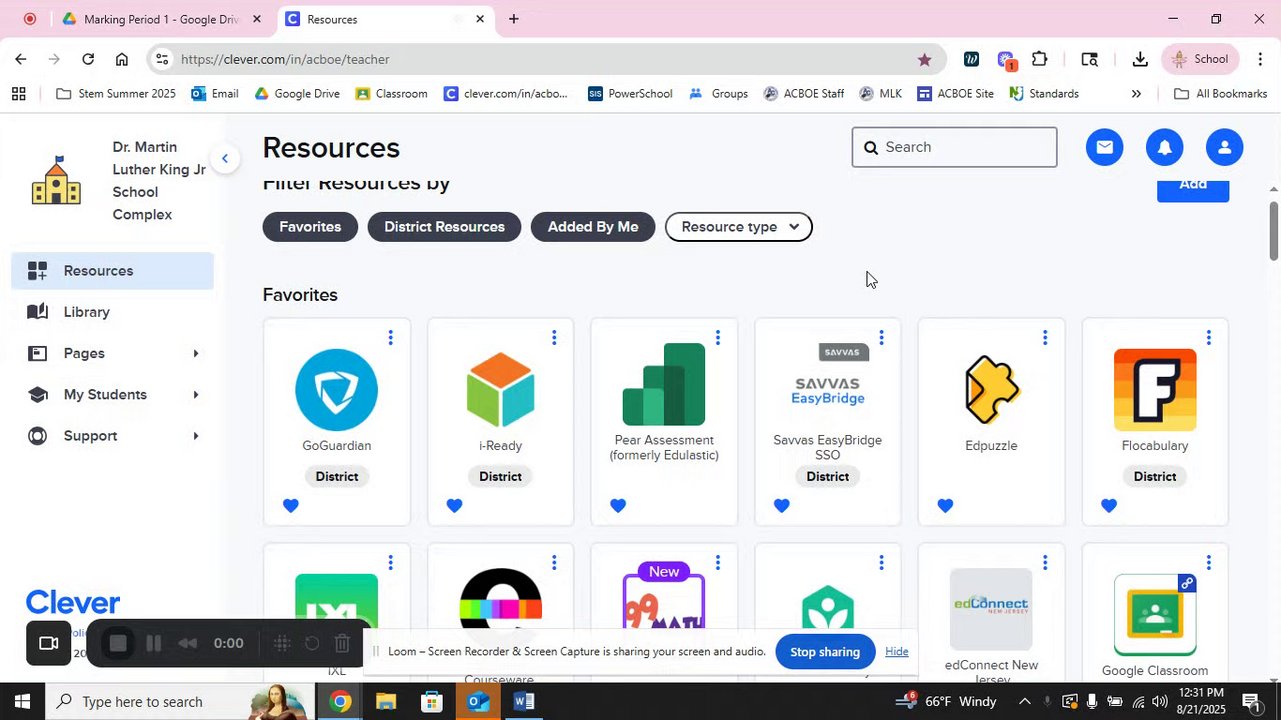The height and width of the screenshot is (720, 1281).
Task: Open the notifications bell icon
Action: [x=1164, y=147]
